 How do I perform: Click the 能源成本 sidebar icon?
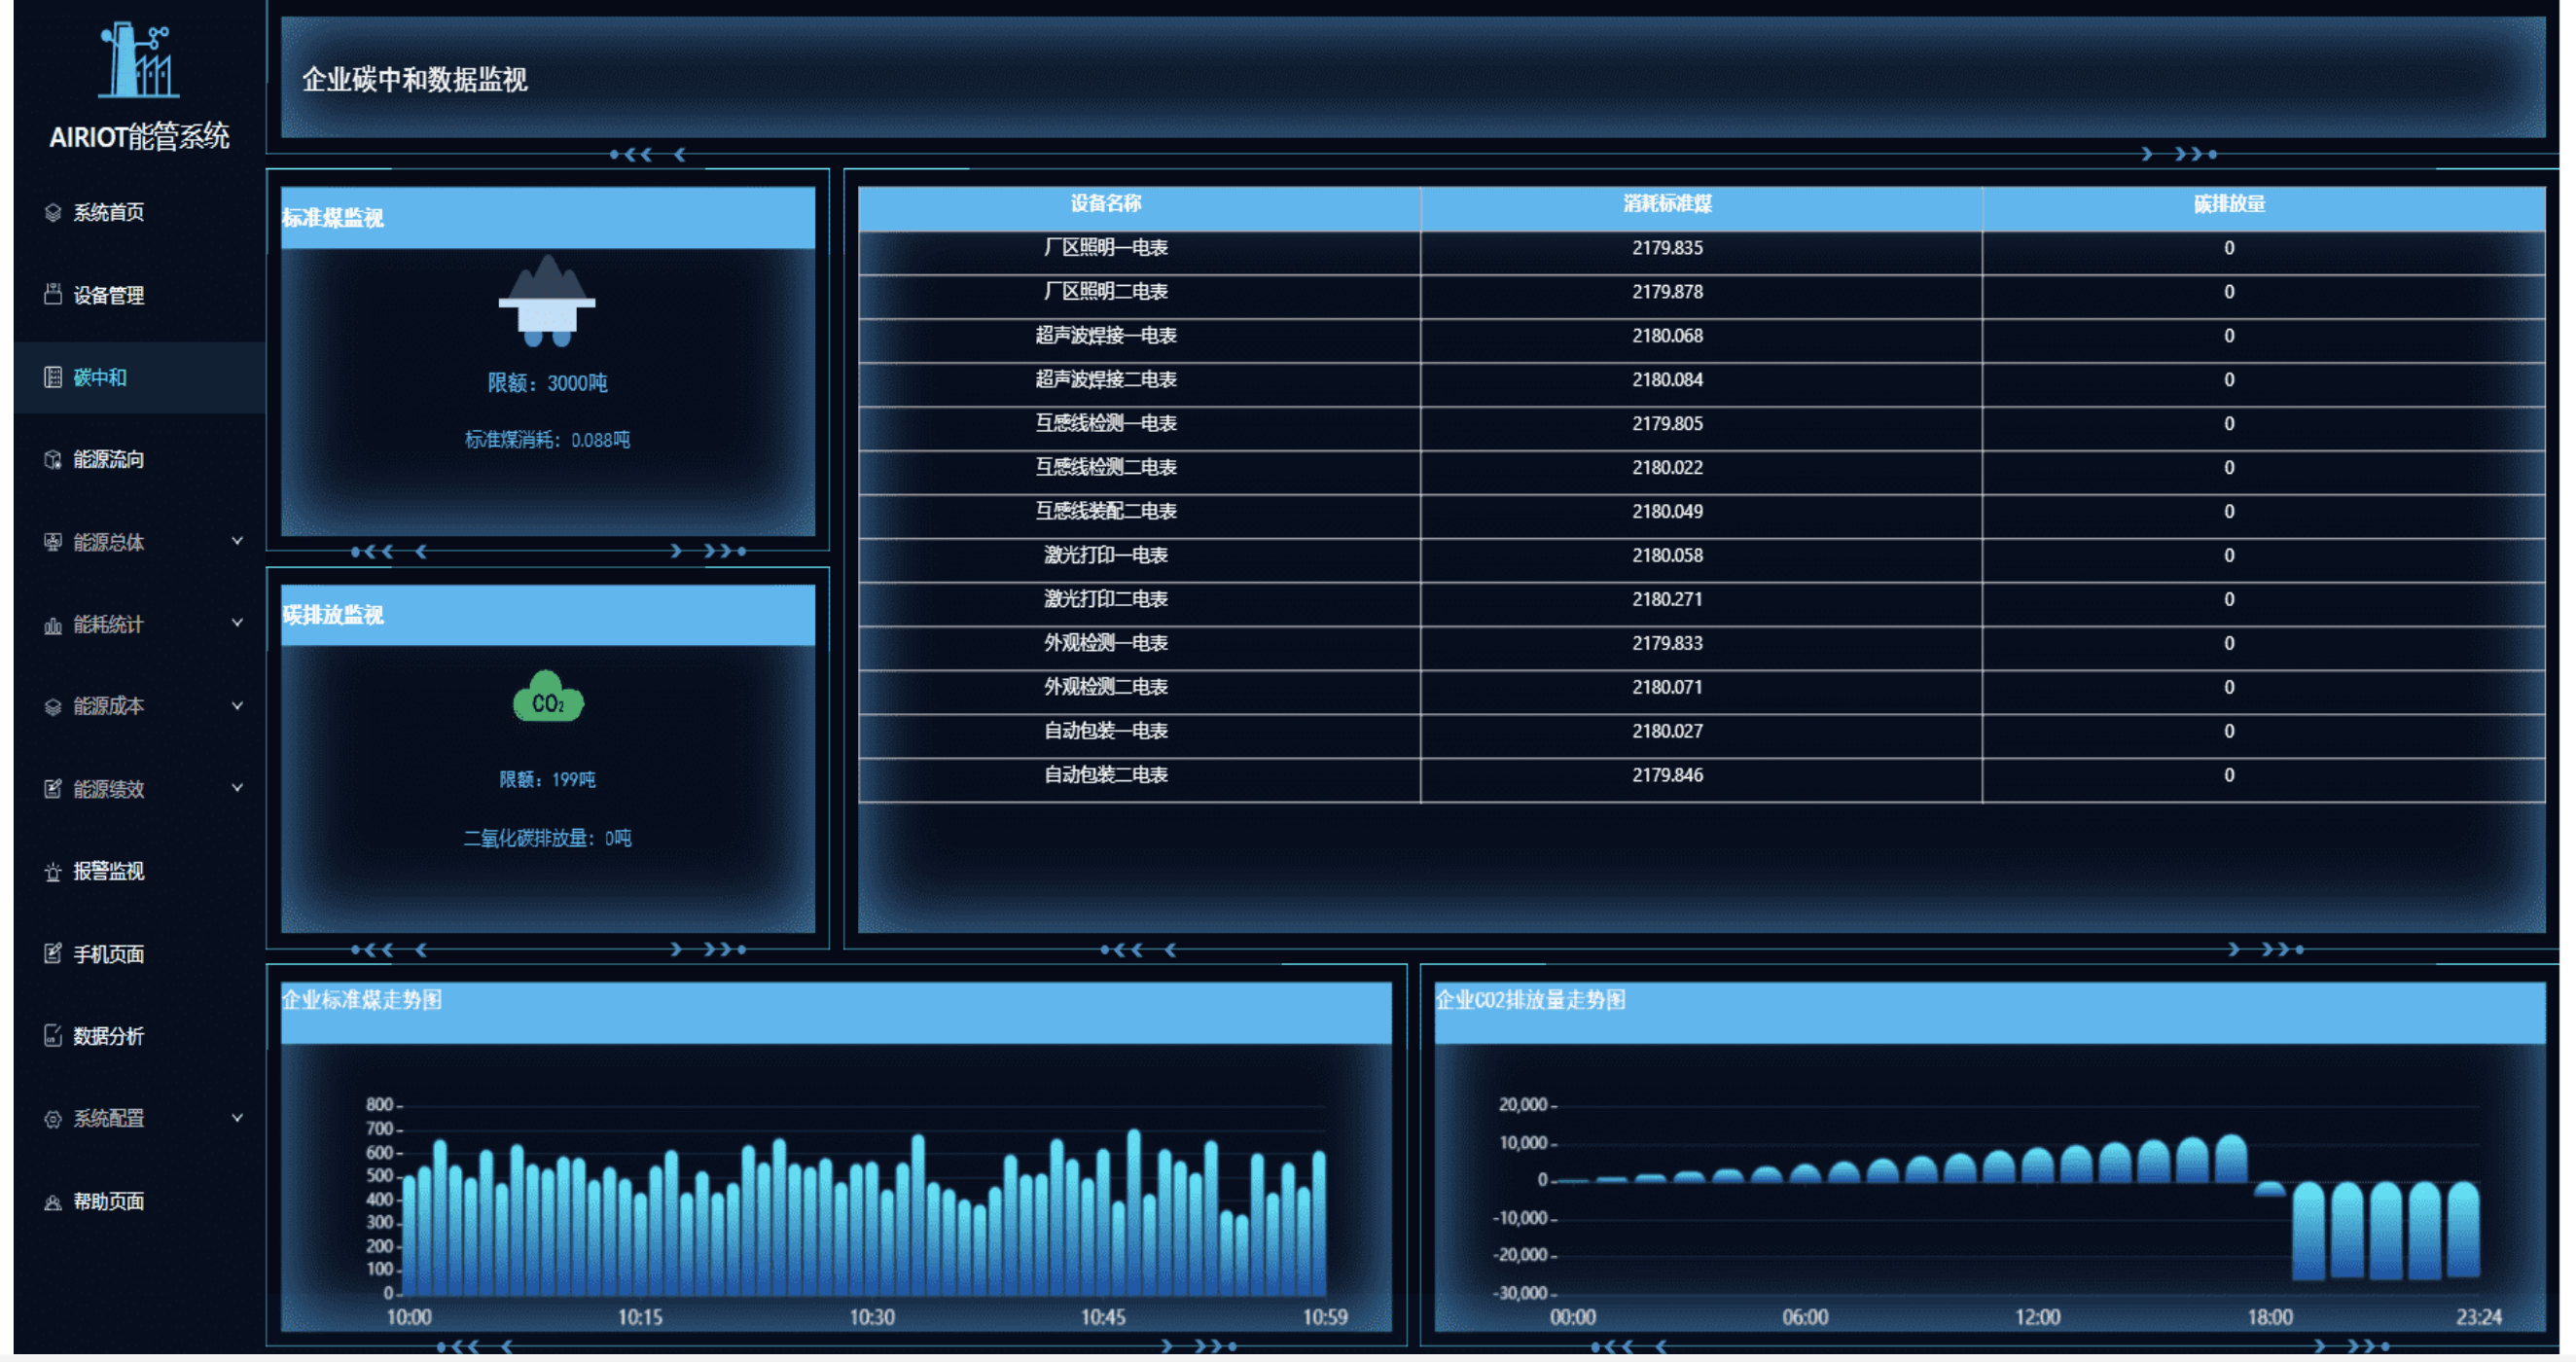click(53, 706)
